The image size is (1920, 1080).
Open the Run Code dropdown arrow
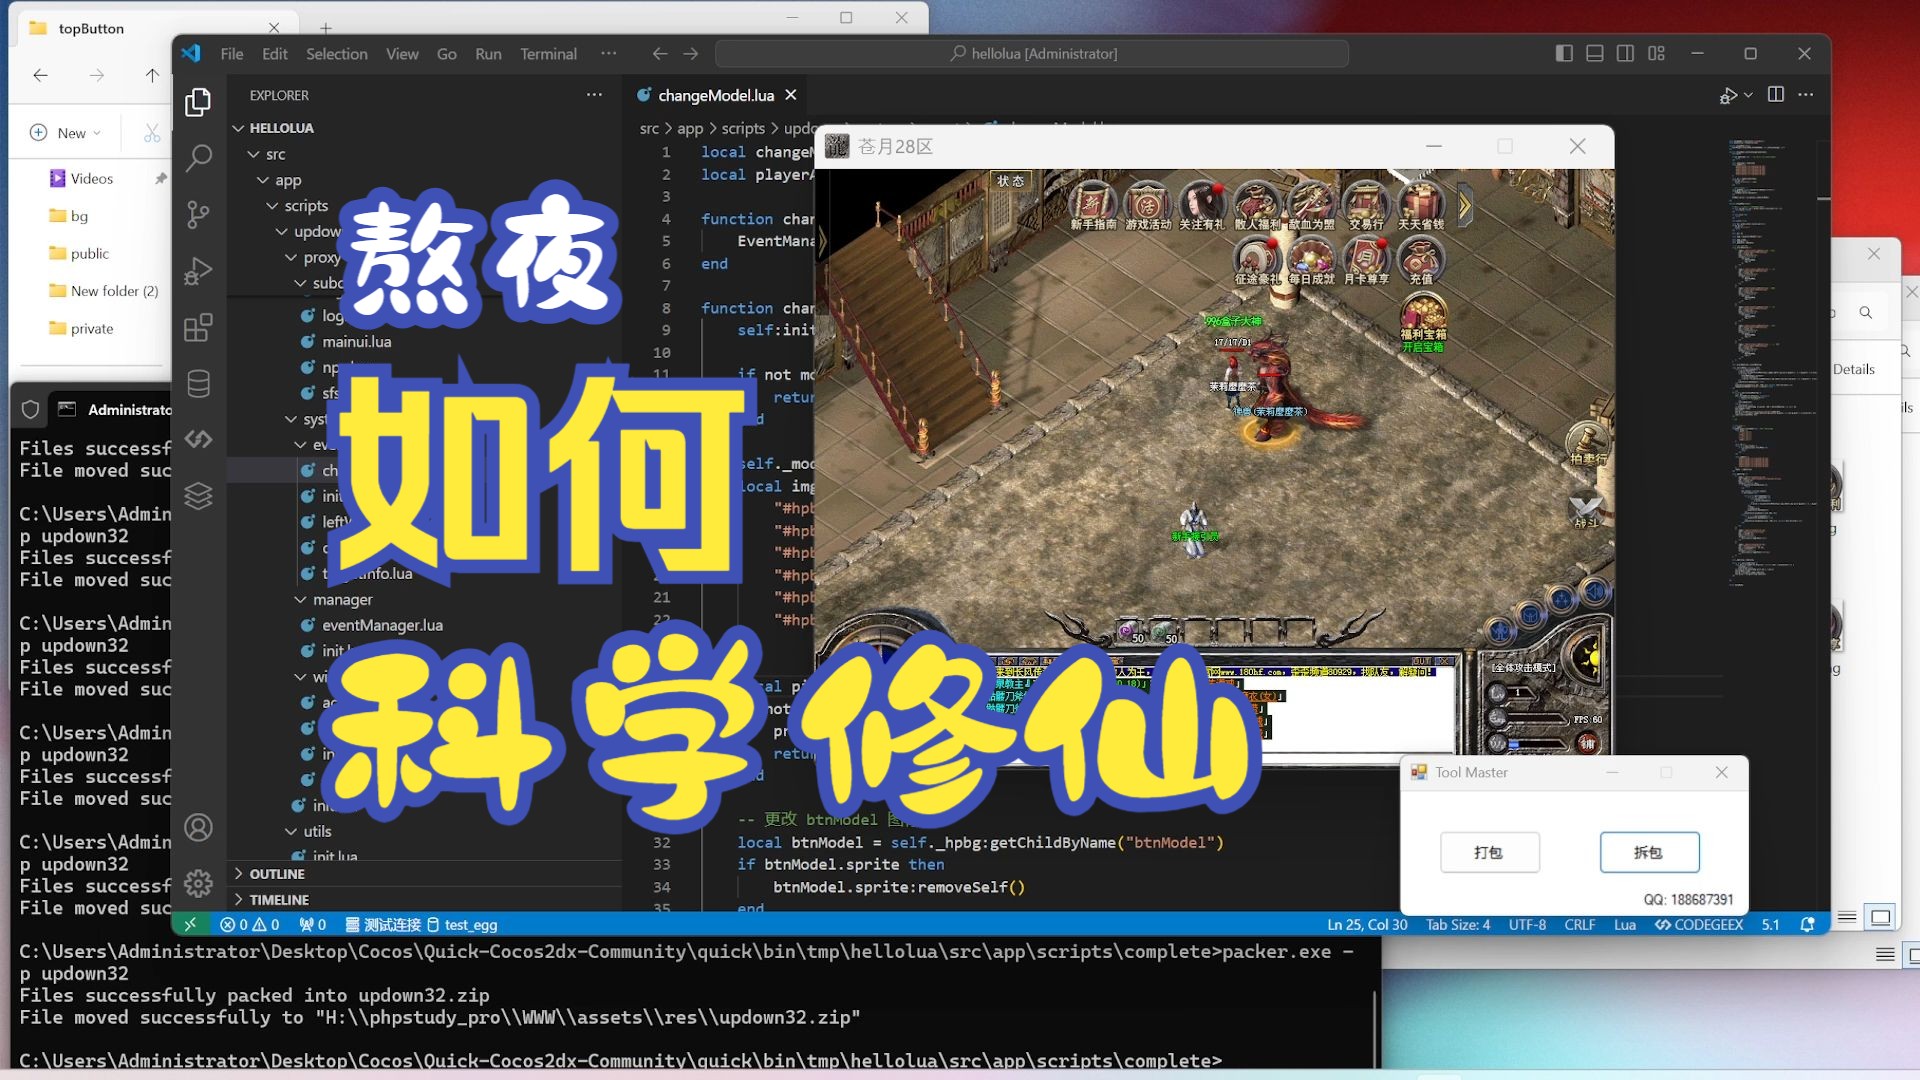pyautogui.click(x=1748, y=95)
